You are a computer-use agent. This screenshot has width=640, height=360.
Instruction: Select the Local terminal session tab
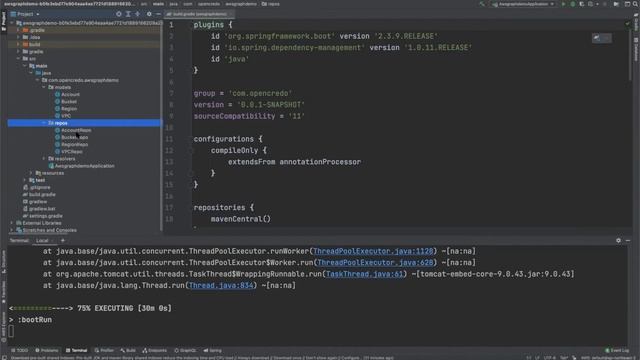pos(42,240)
